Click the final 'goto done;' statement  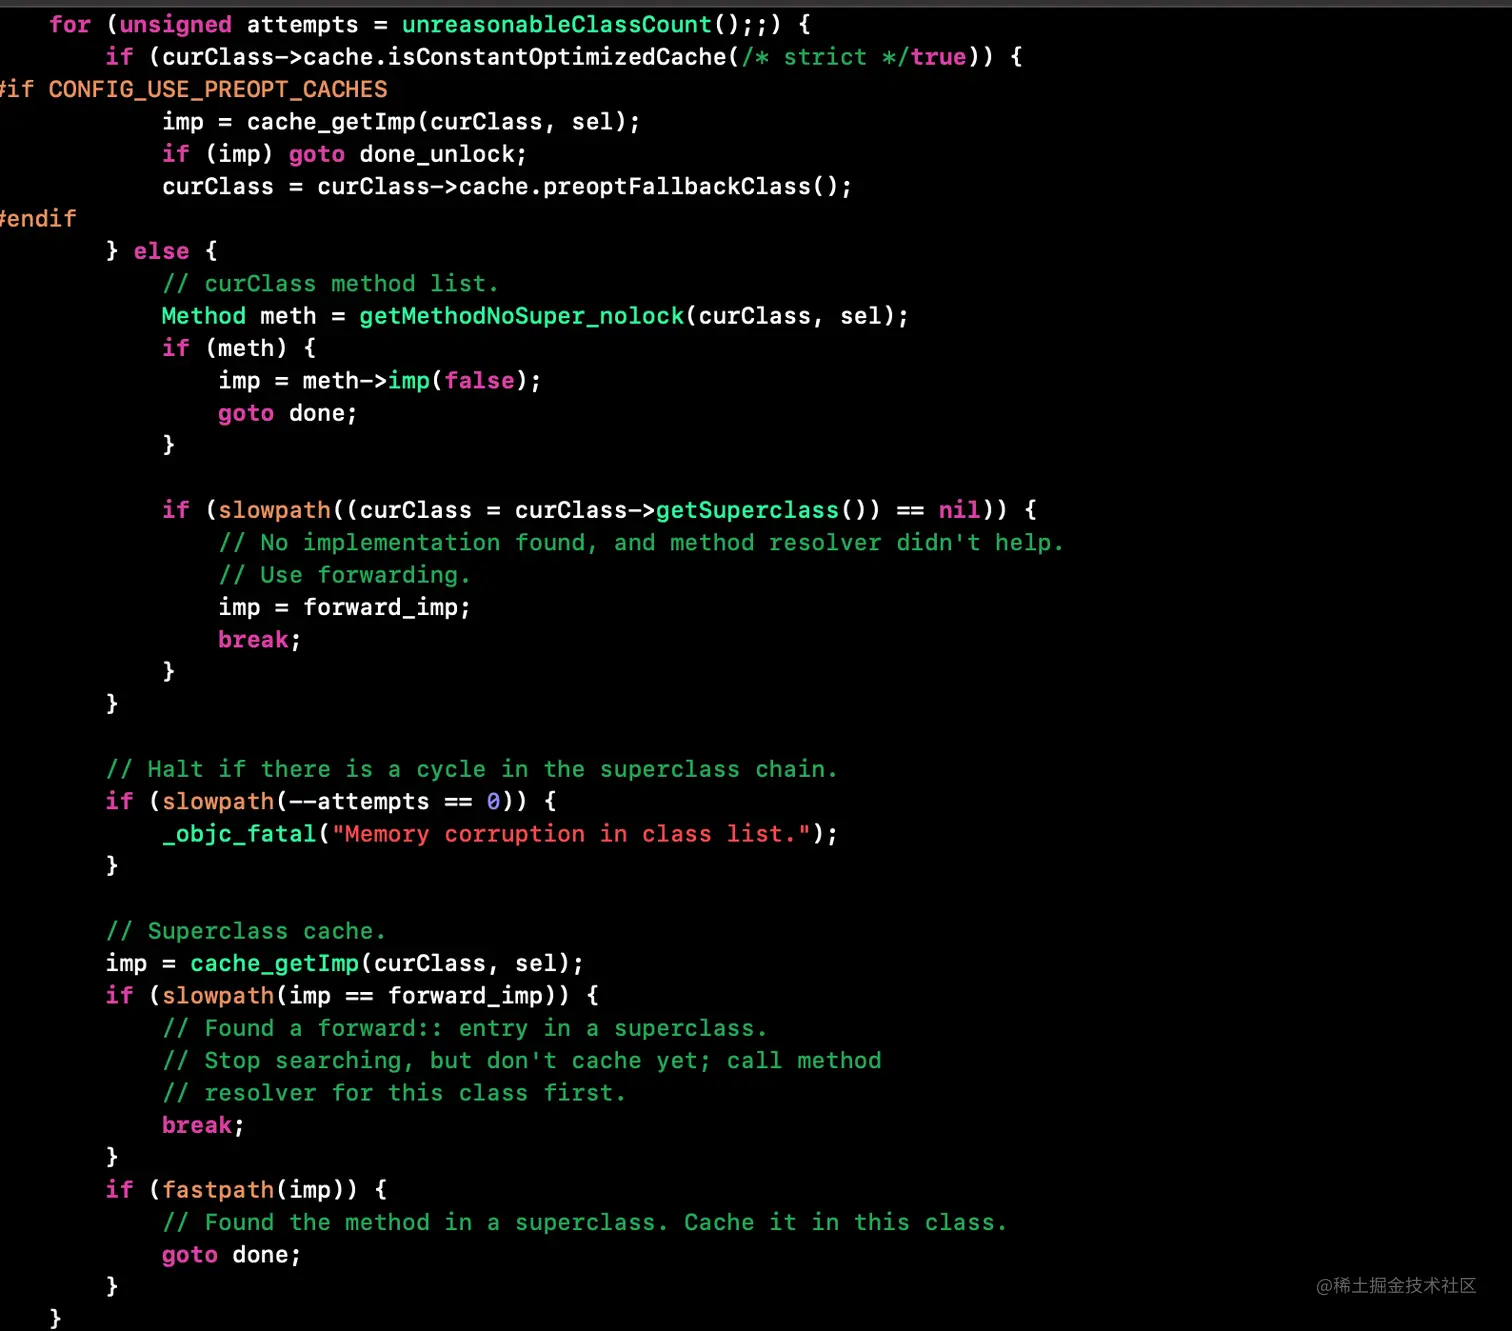point(232,1255)
